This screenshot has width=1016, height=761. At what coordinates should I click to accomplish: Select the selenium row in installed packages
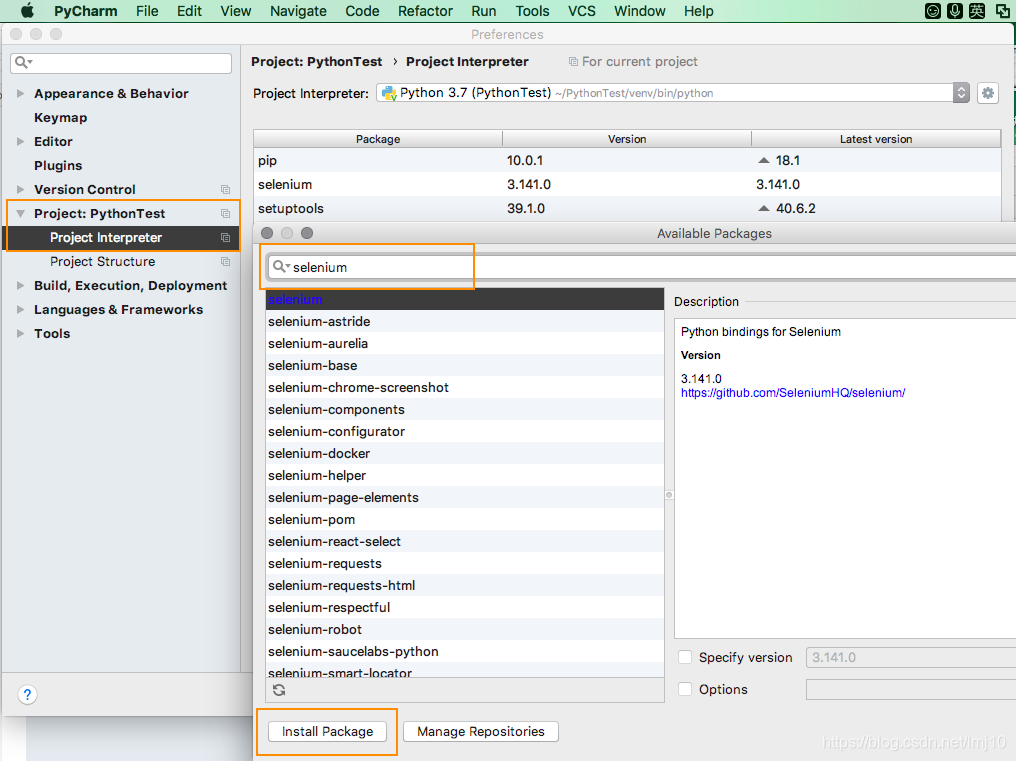[x=627, y=184]
